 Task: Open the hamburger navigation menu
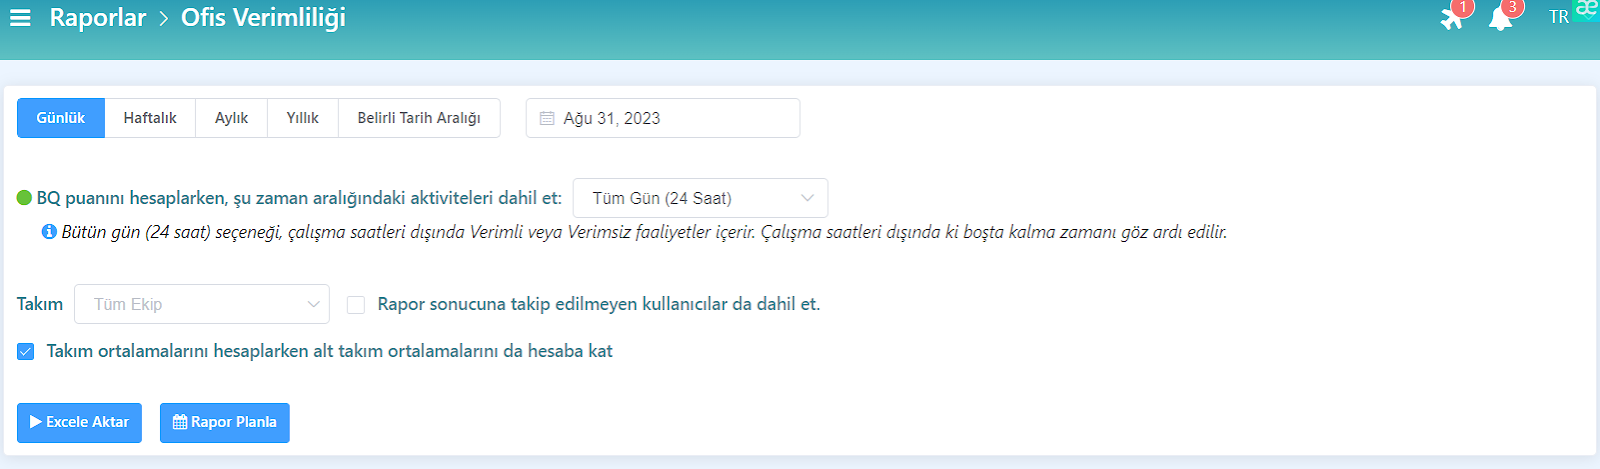(20, 18)
